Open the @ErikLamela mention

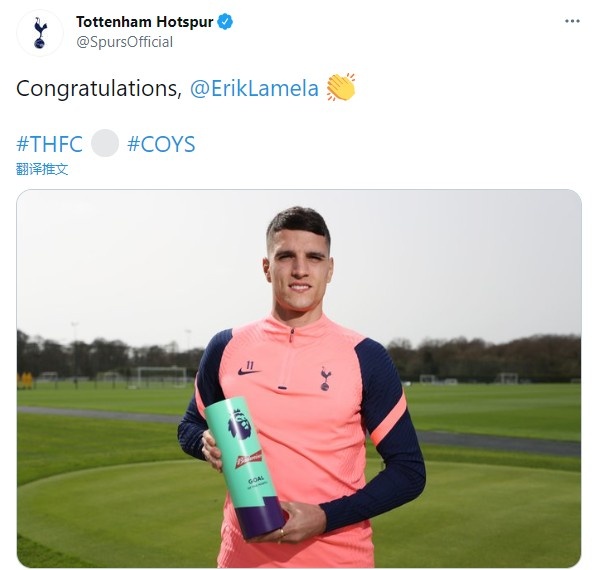coord(254,89)
